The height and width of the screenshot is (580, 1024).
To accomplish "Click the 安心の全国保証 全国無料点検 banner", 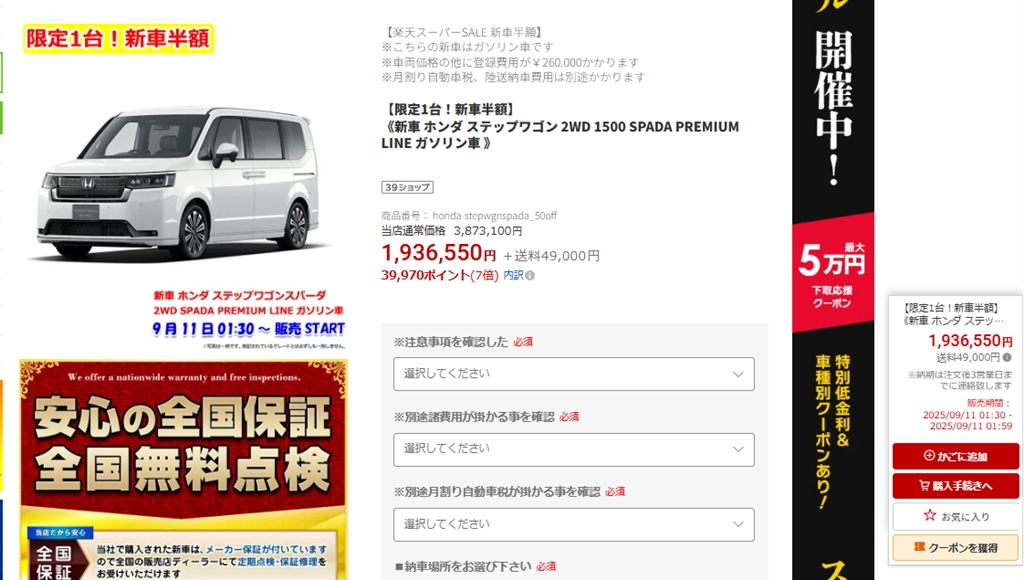I will 184,469.
